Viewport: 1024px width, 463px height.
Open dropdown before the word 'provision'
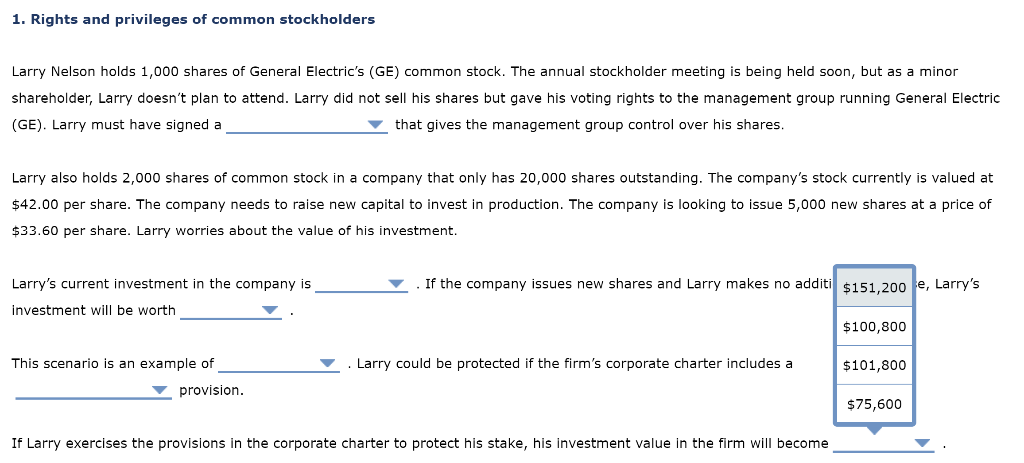[x=93, y=391]
